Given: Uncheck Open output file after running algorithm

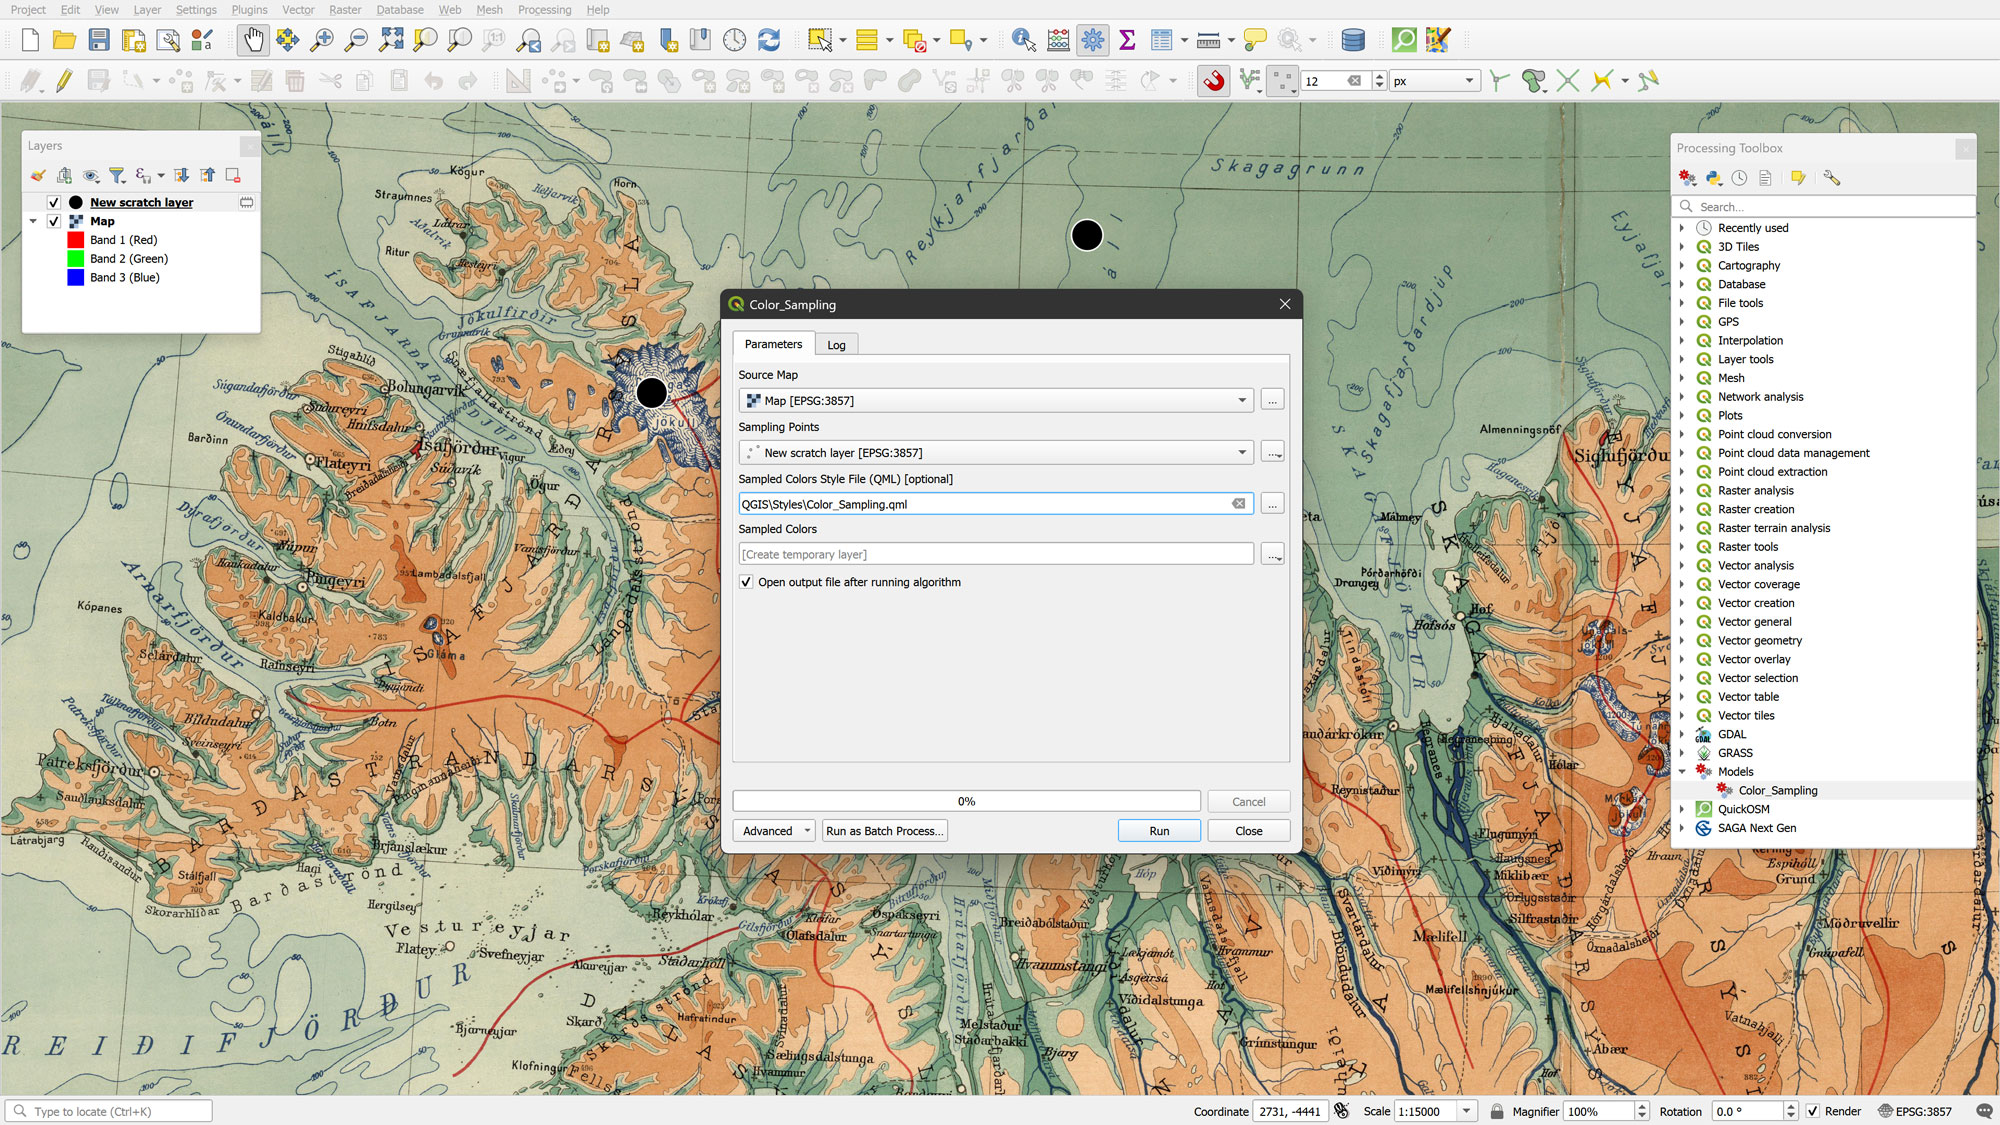Looking at the screenshot, I should (x=746, y=582).
